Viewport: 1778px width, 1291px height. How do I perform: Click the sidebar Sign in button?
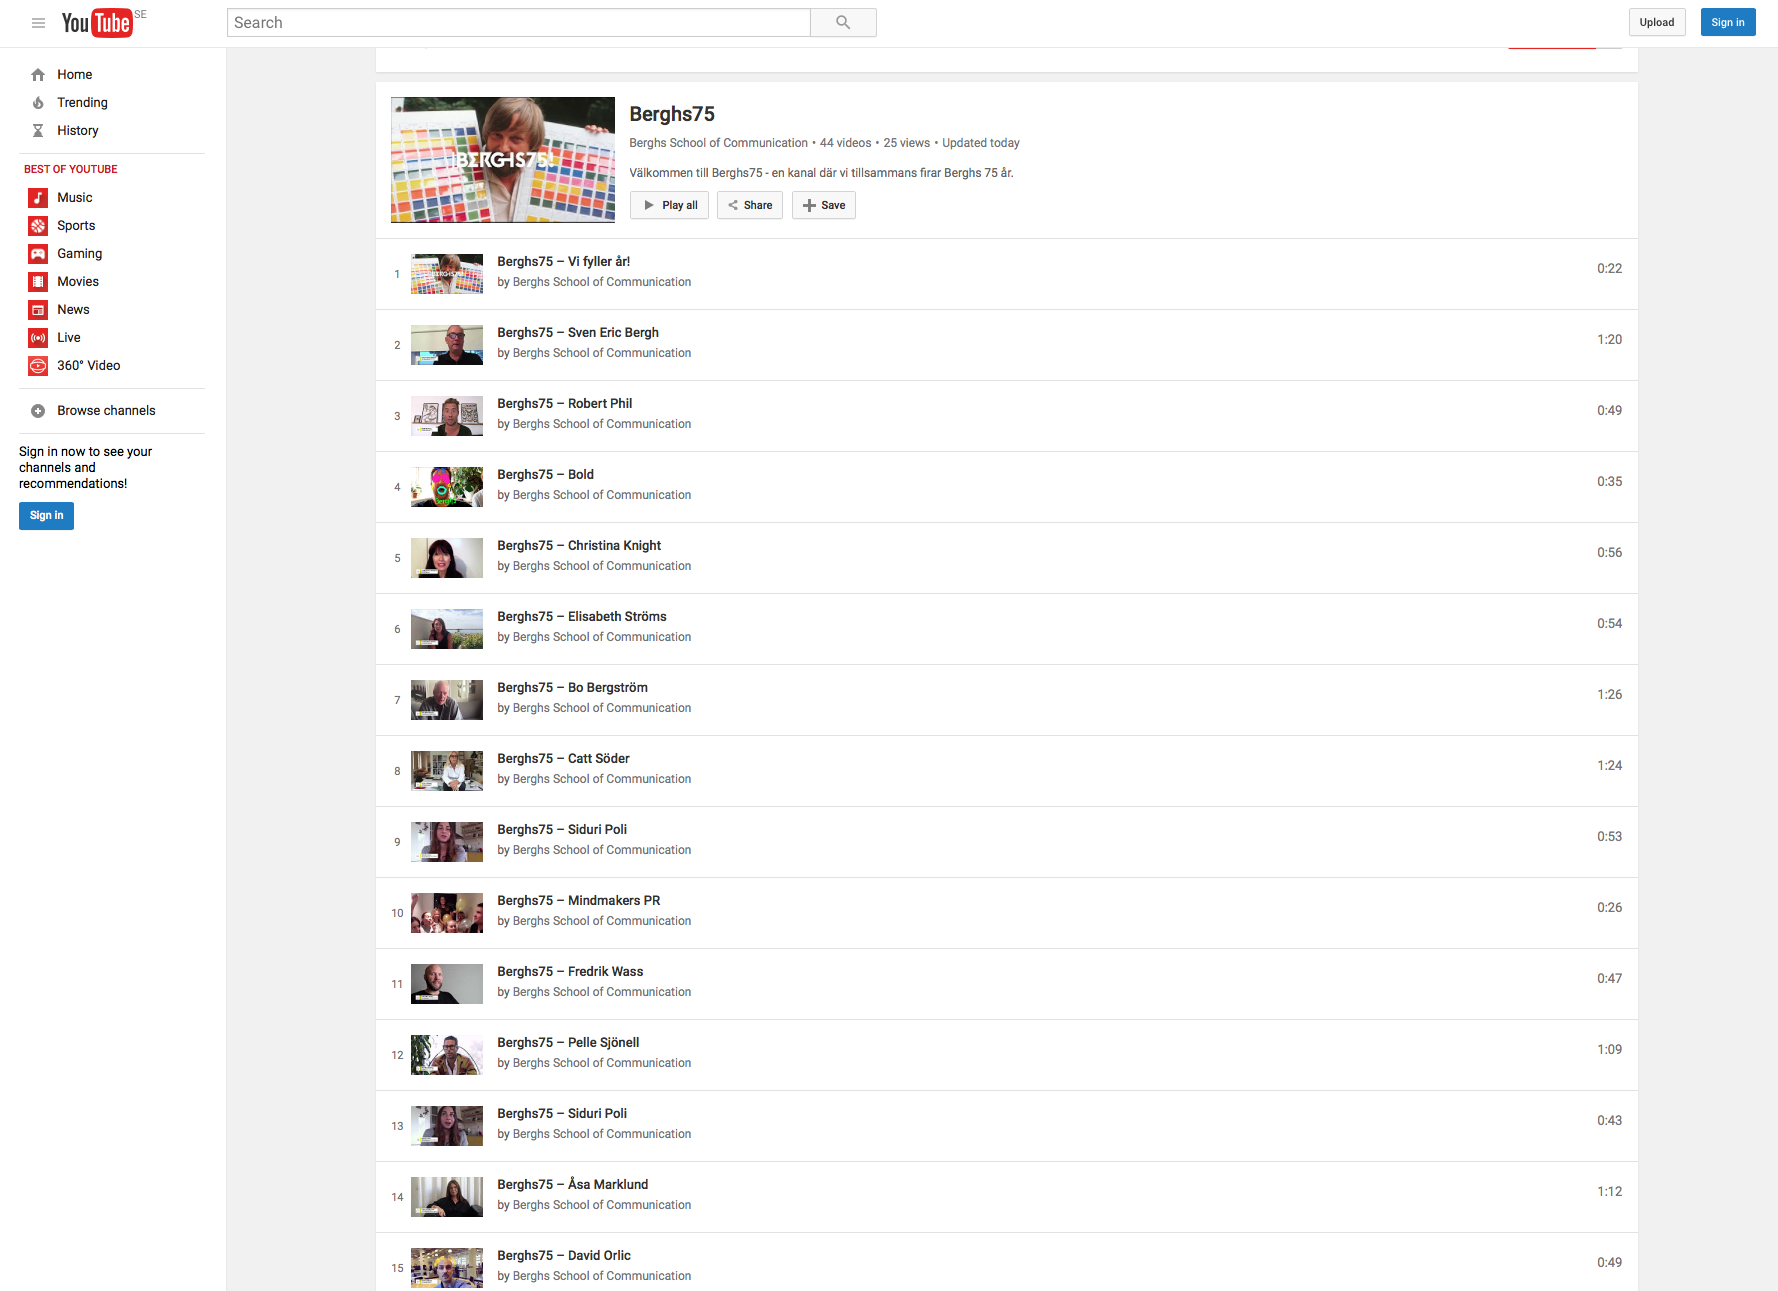point(46,516)
